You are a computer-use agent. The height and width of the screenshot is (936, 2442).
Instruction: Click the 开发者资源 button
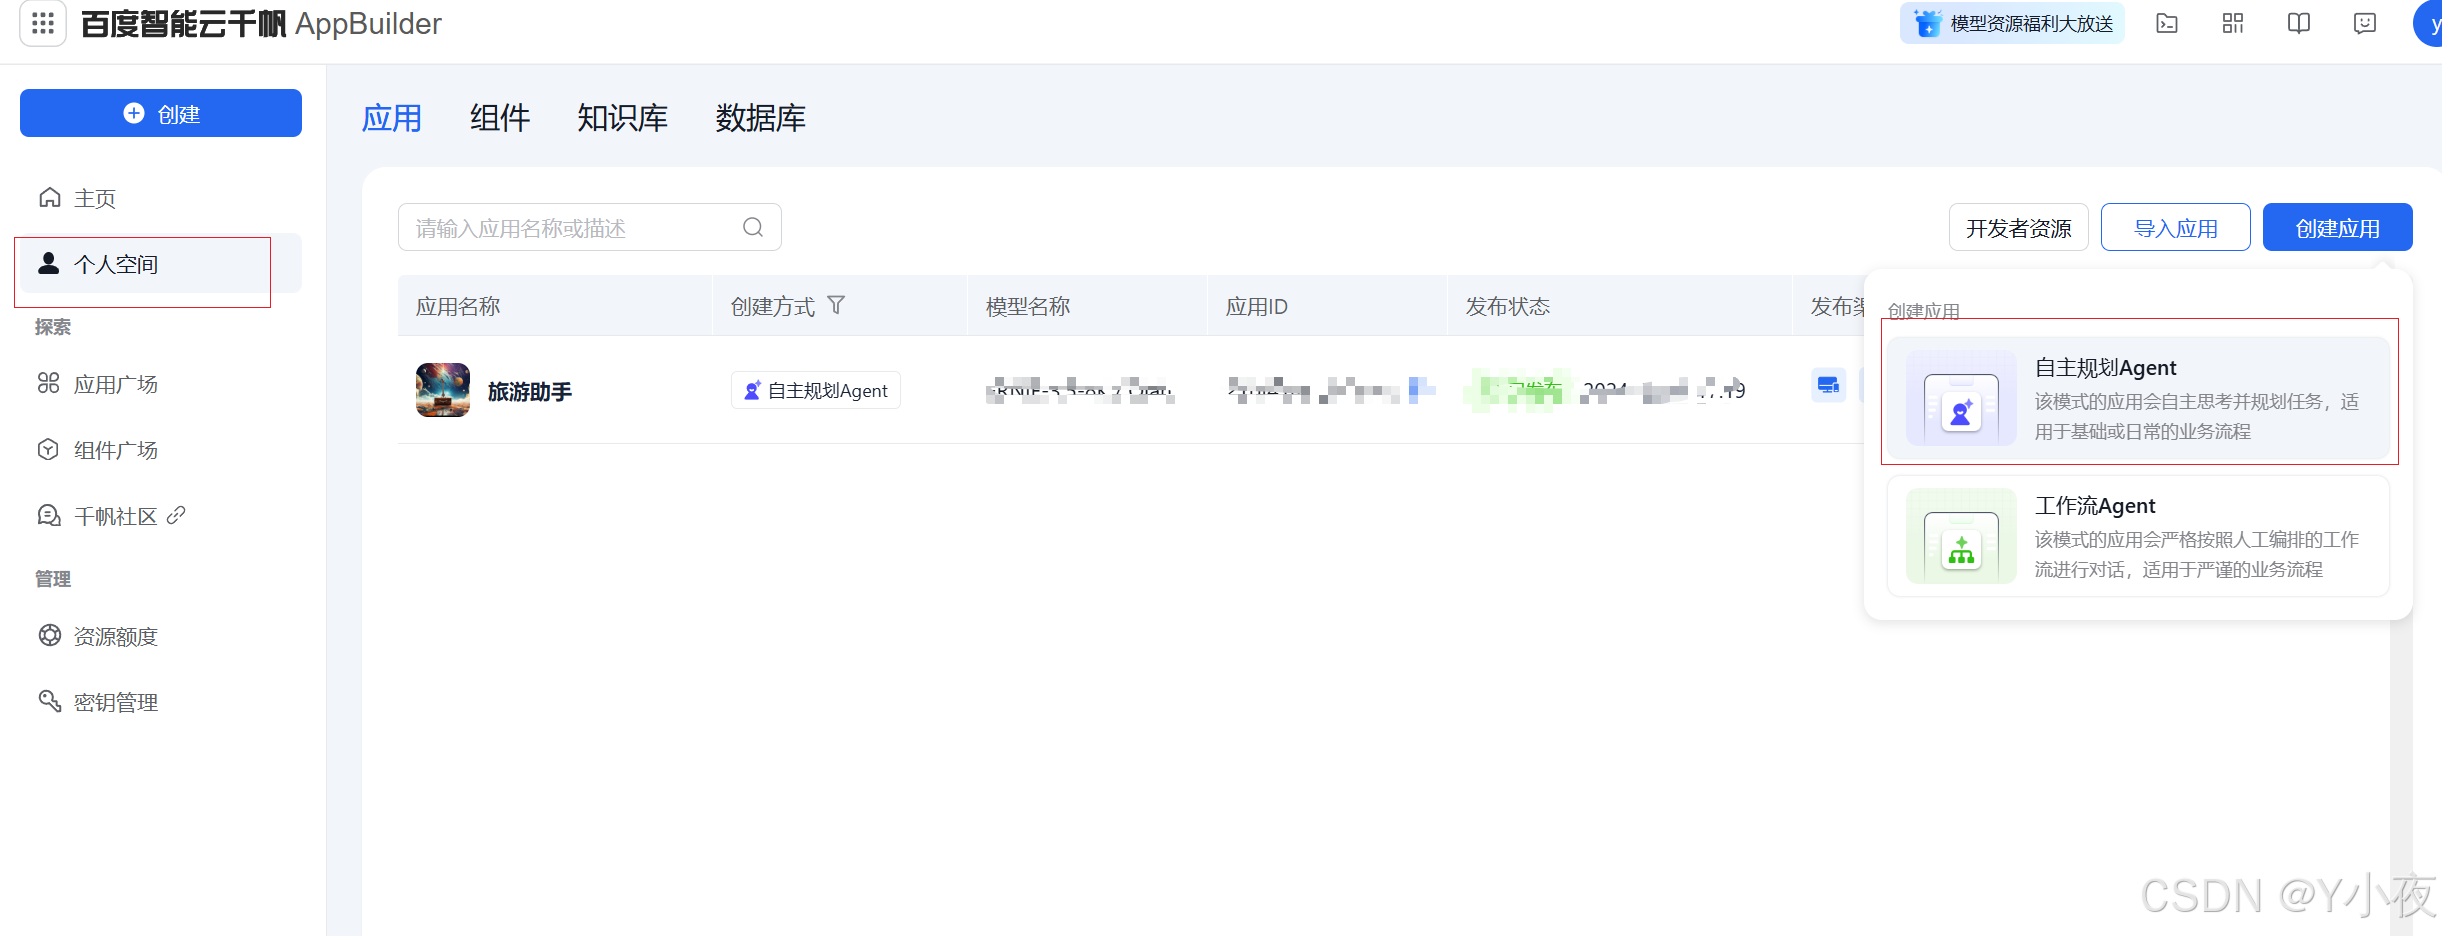2018,228
